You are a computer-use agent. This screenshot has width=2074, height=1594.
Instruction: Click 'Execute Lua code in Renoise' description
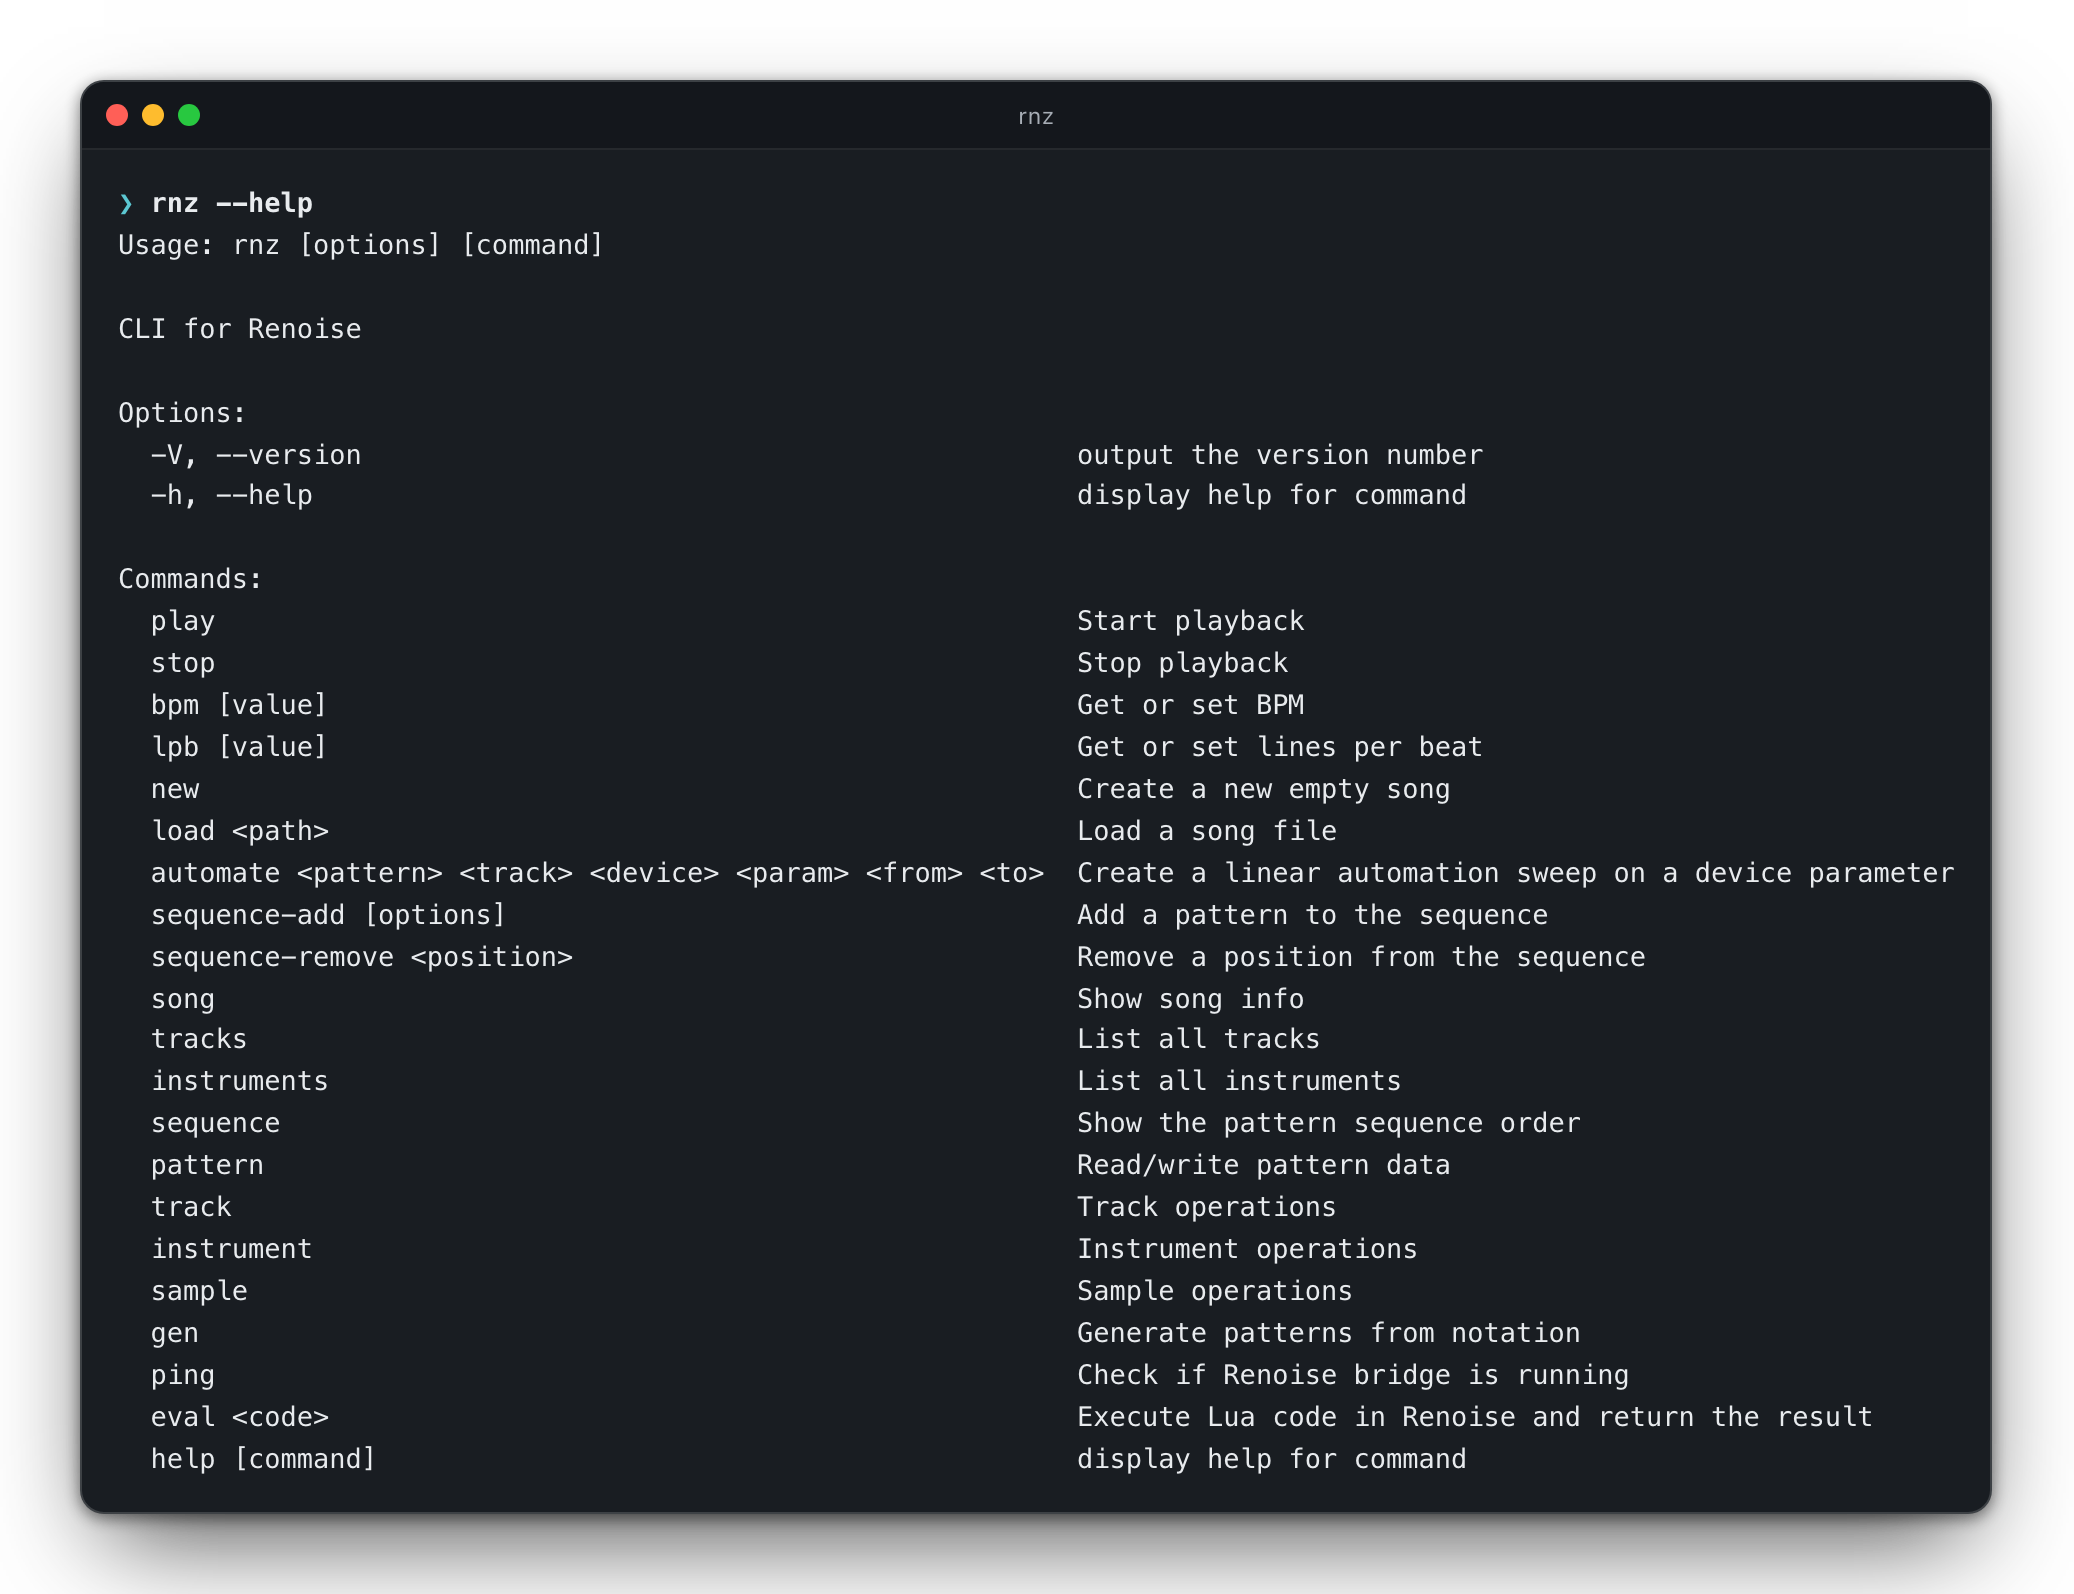coord(1475,1417)
